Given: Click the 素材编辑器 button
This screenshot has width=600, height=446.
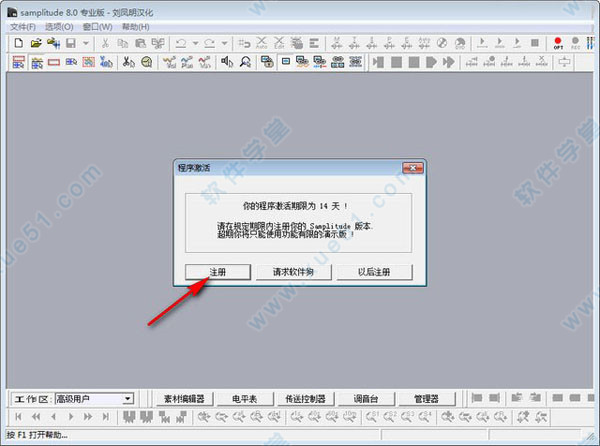Looking at the screenshot, I should 184,399.
